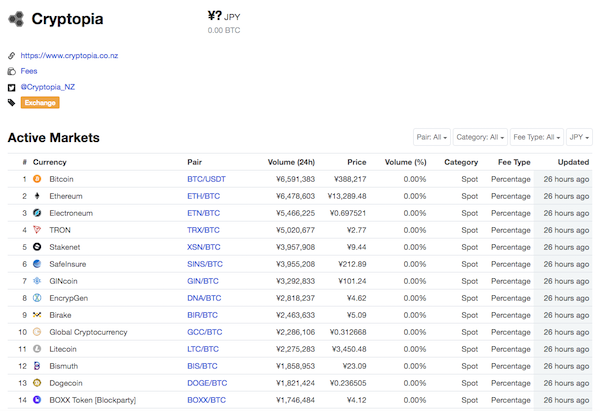Screen dimensions: 600x411
Task: Click Litecoin's ¥3,450.48 price value
Action: (349, 349)
